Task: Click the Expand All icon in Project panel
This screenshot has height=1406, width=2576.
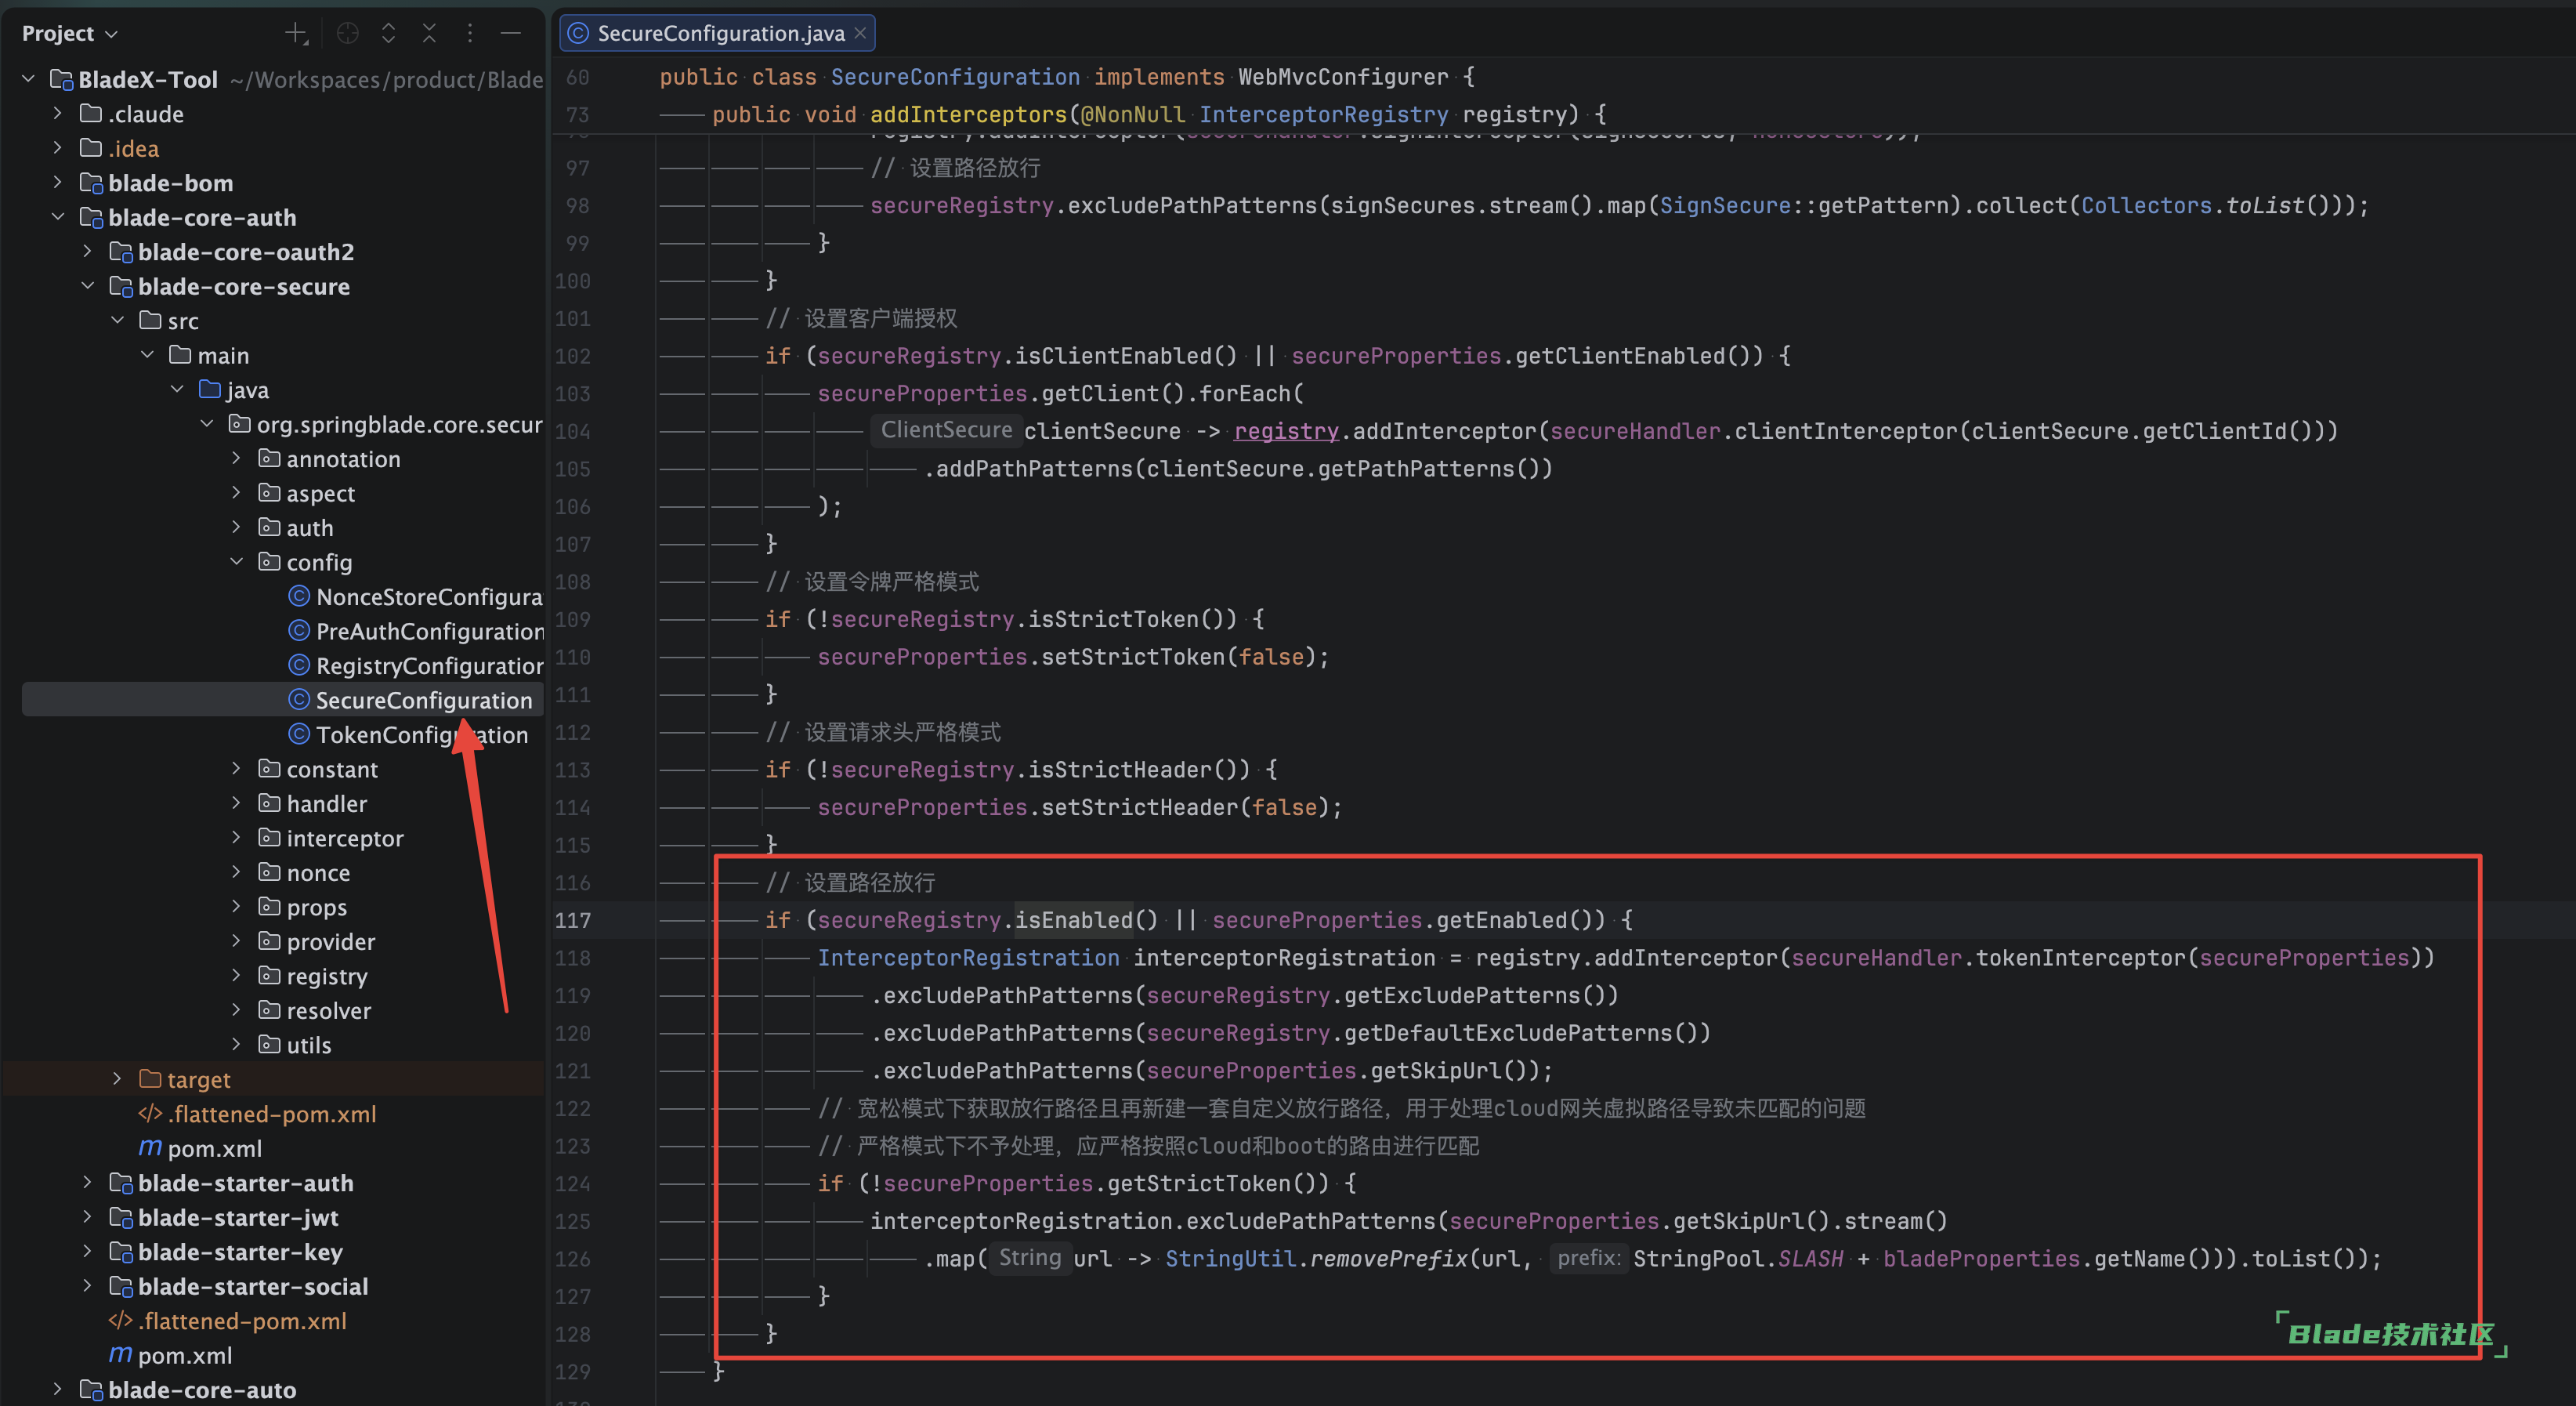Action: (x=388, y=33)
